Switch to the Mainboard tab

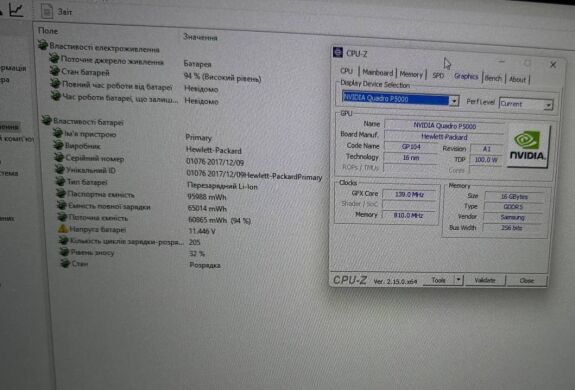(x=377, y=72)
